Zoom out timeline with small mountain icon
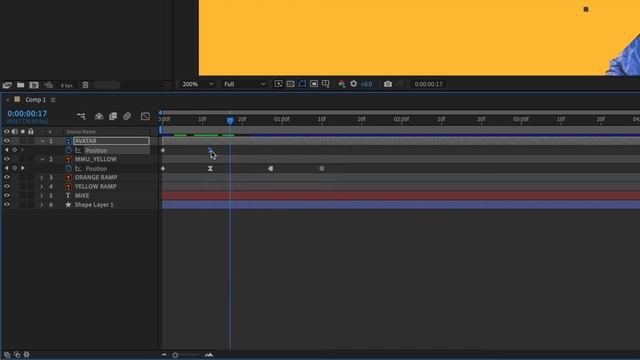 tap(164, 355)
